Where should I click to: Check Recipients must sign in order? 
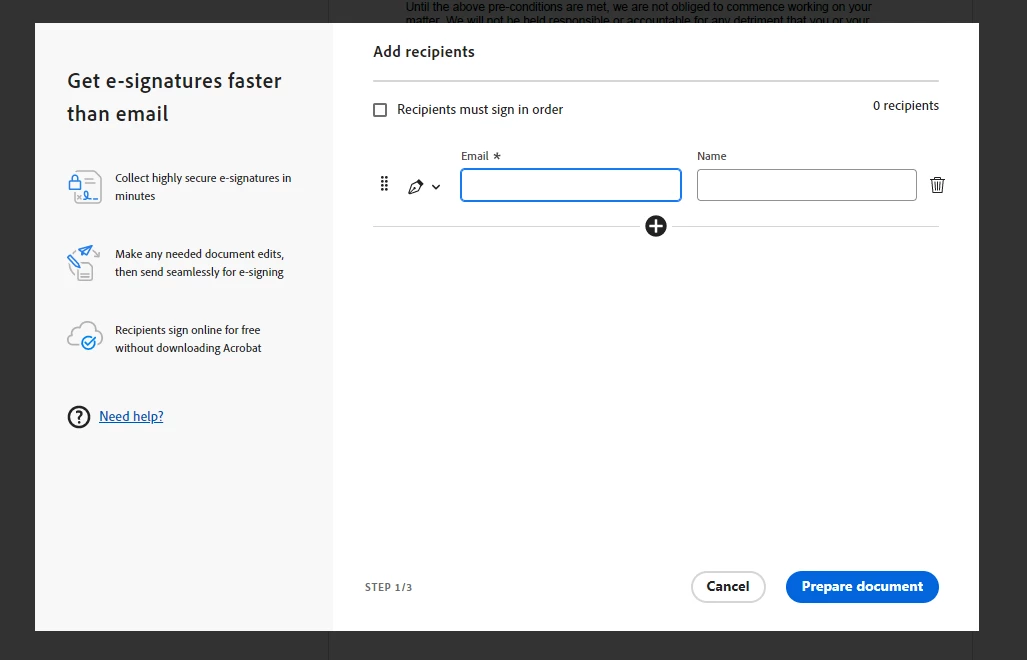point(380,110)
